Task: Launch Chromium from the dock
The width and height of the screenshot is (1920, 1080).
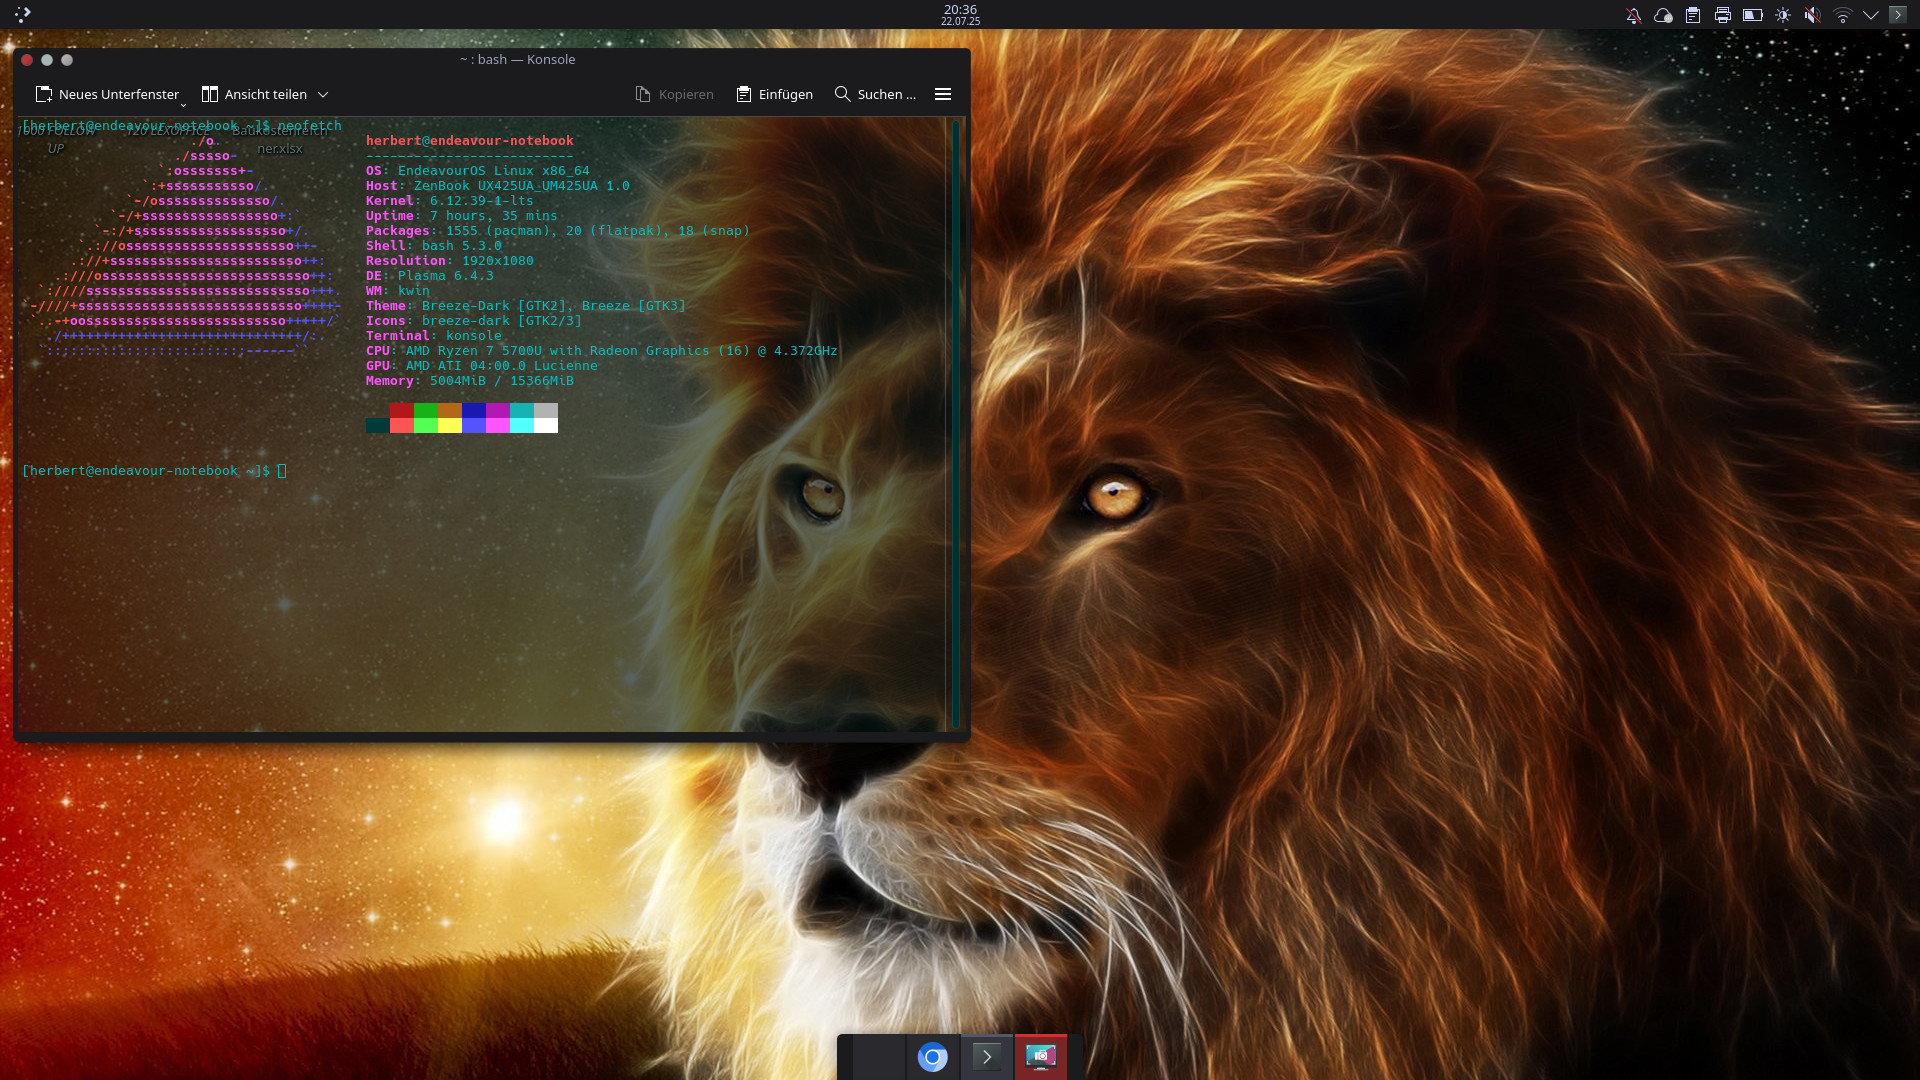Action: click(932, 1057)
